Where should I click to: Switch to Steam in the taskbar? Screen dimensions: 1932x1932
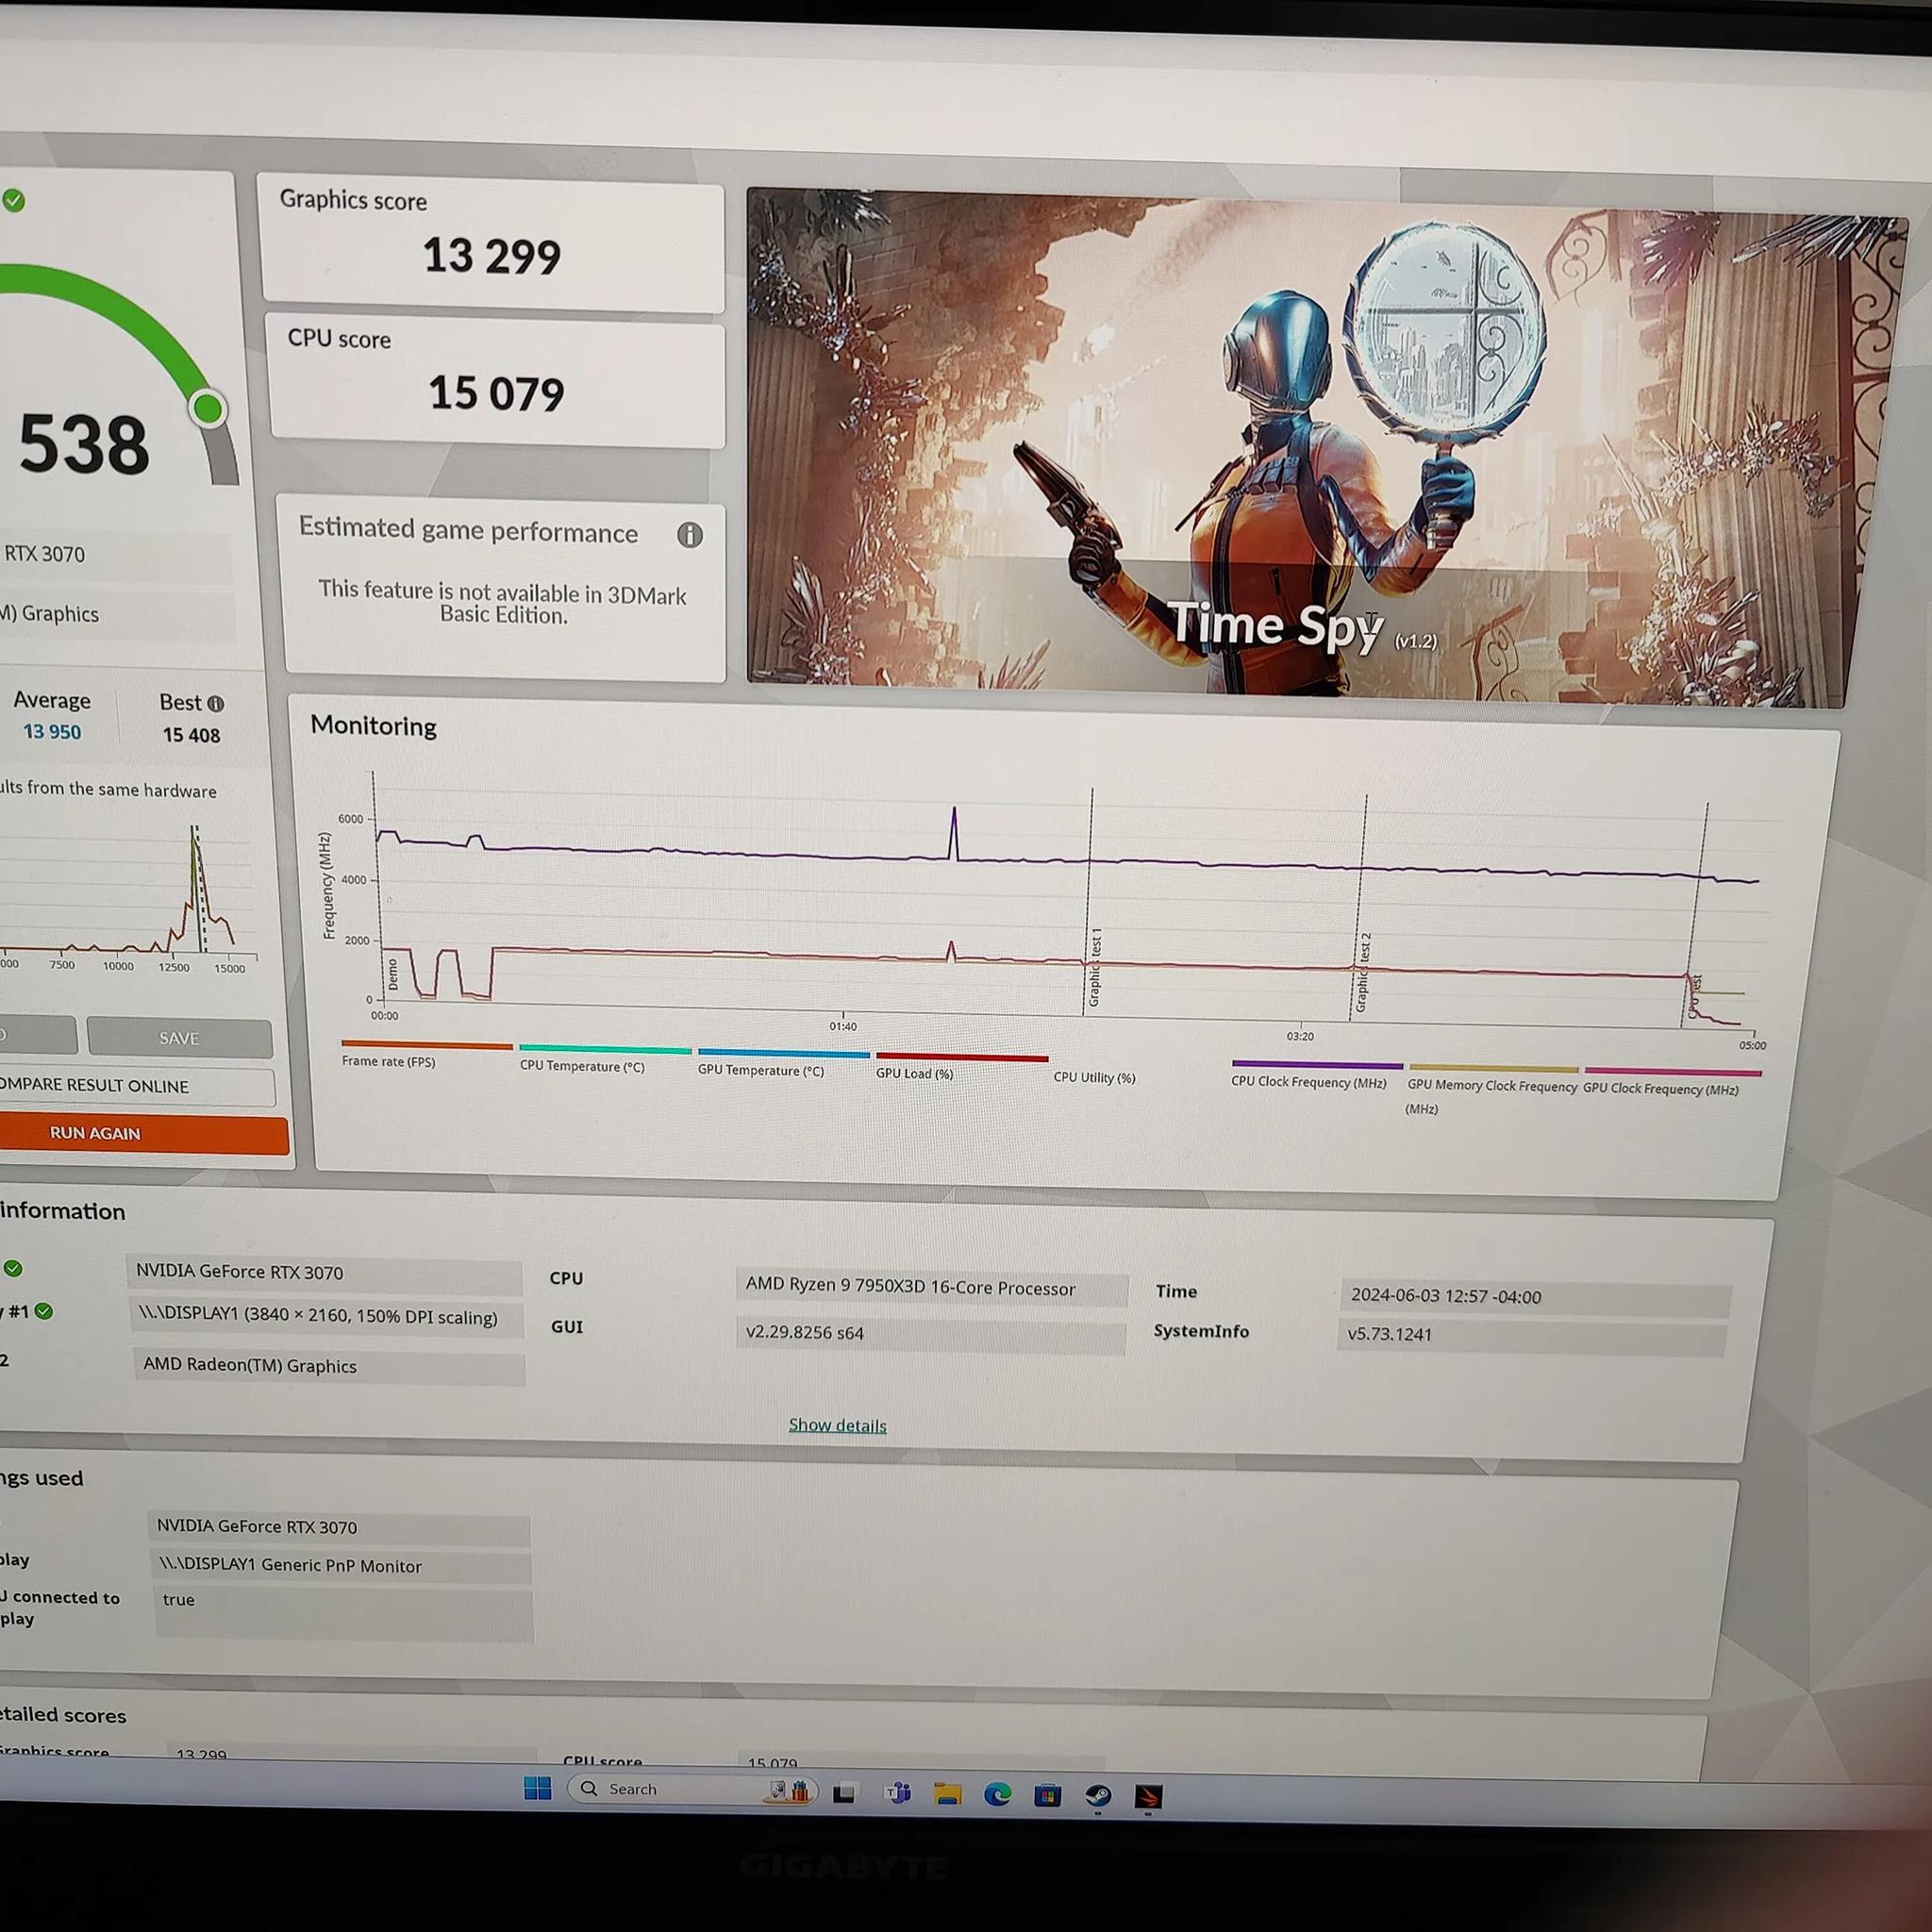pyautogui.click(x=1098, y=1796)
